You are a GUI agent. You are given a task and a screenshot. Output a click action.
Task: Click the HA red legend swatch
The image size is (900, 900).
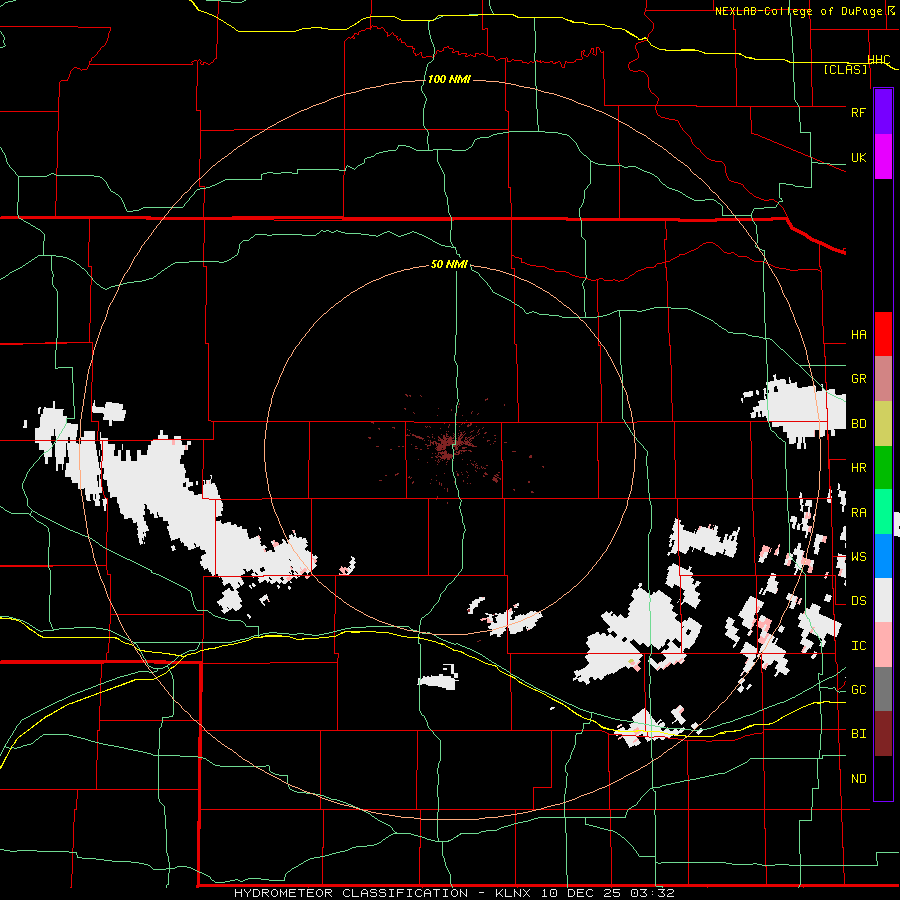coord(883,334)
